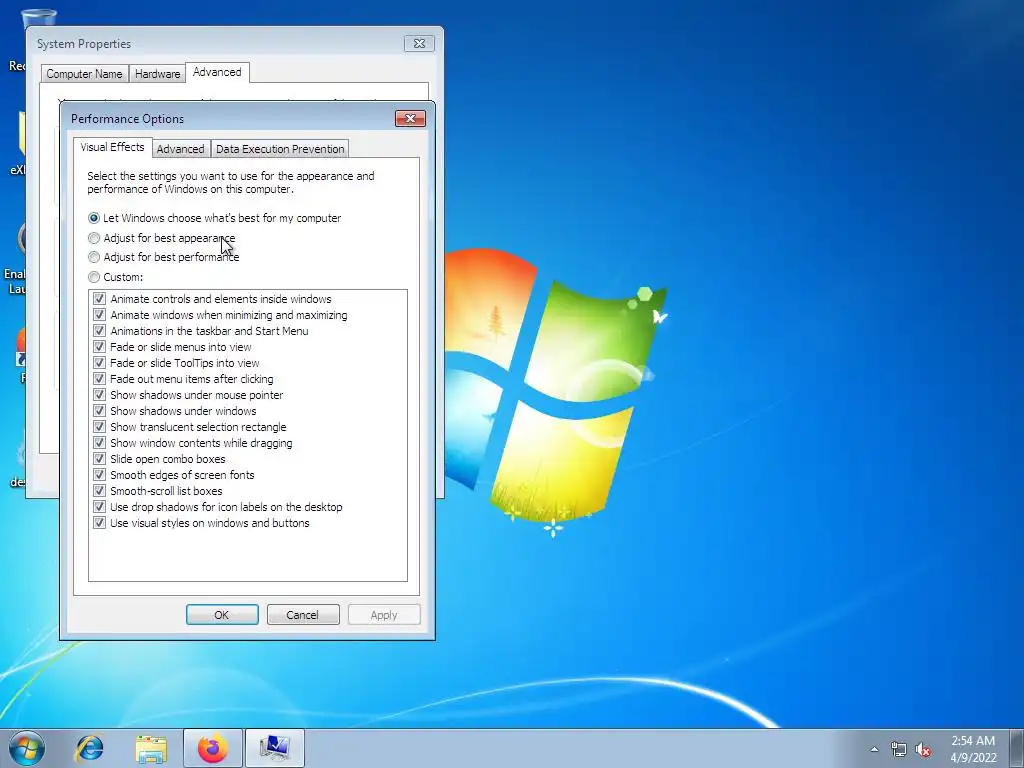This screenshot has height=768, width=1024.
Task: Close the Performance Options dialog
Action: 410,118
